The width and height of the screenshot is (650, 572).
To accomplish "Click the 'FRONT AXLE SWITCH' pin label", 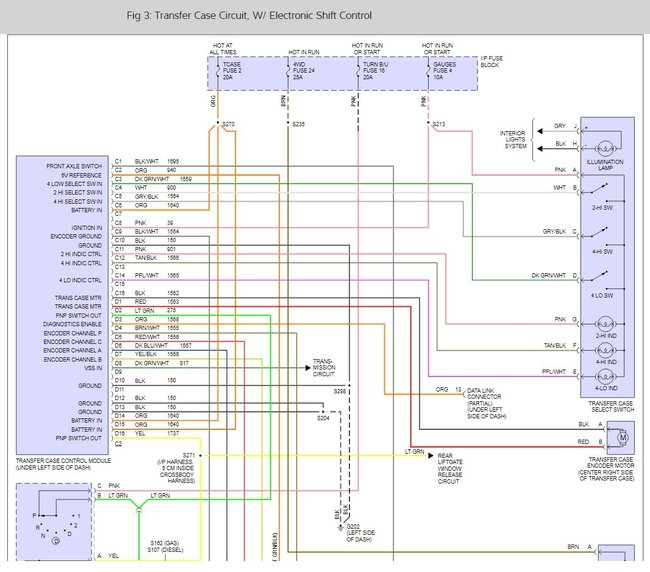I will [74, 166].
